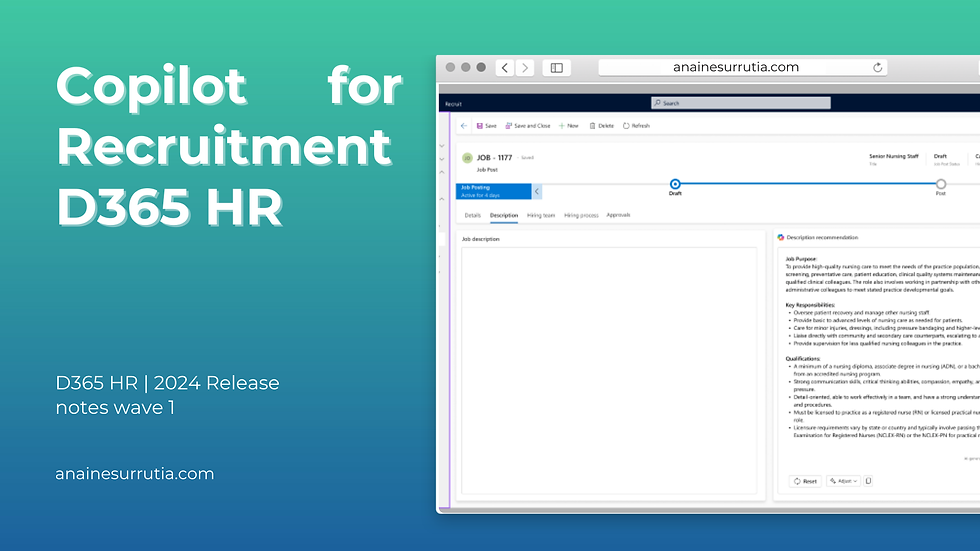Go forward with the browser forward arrow

pos(525,67)
